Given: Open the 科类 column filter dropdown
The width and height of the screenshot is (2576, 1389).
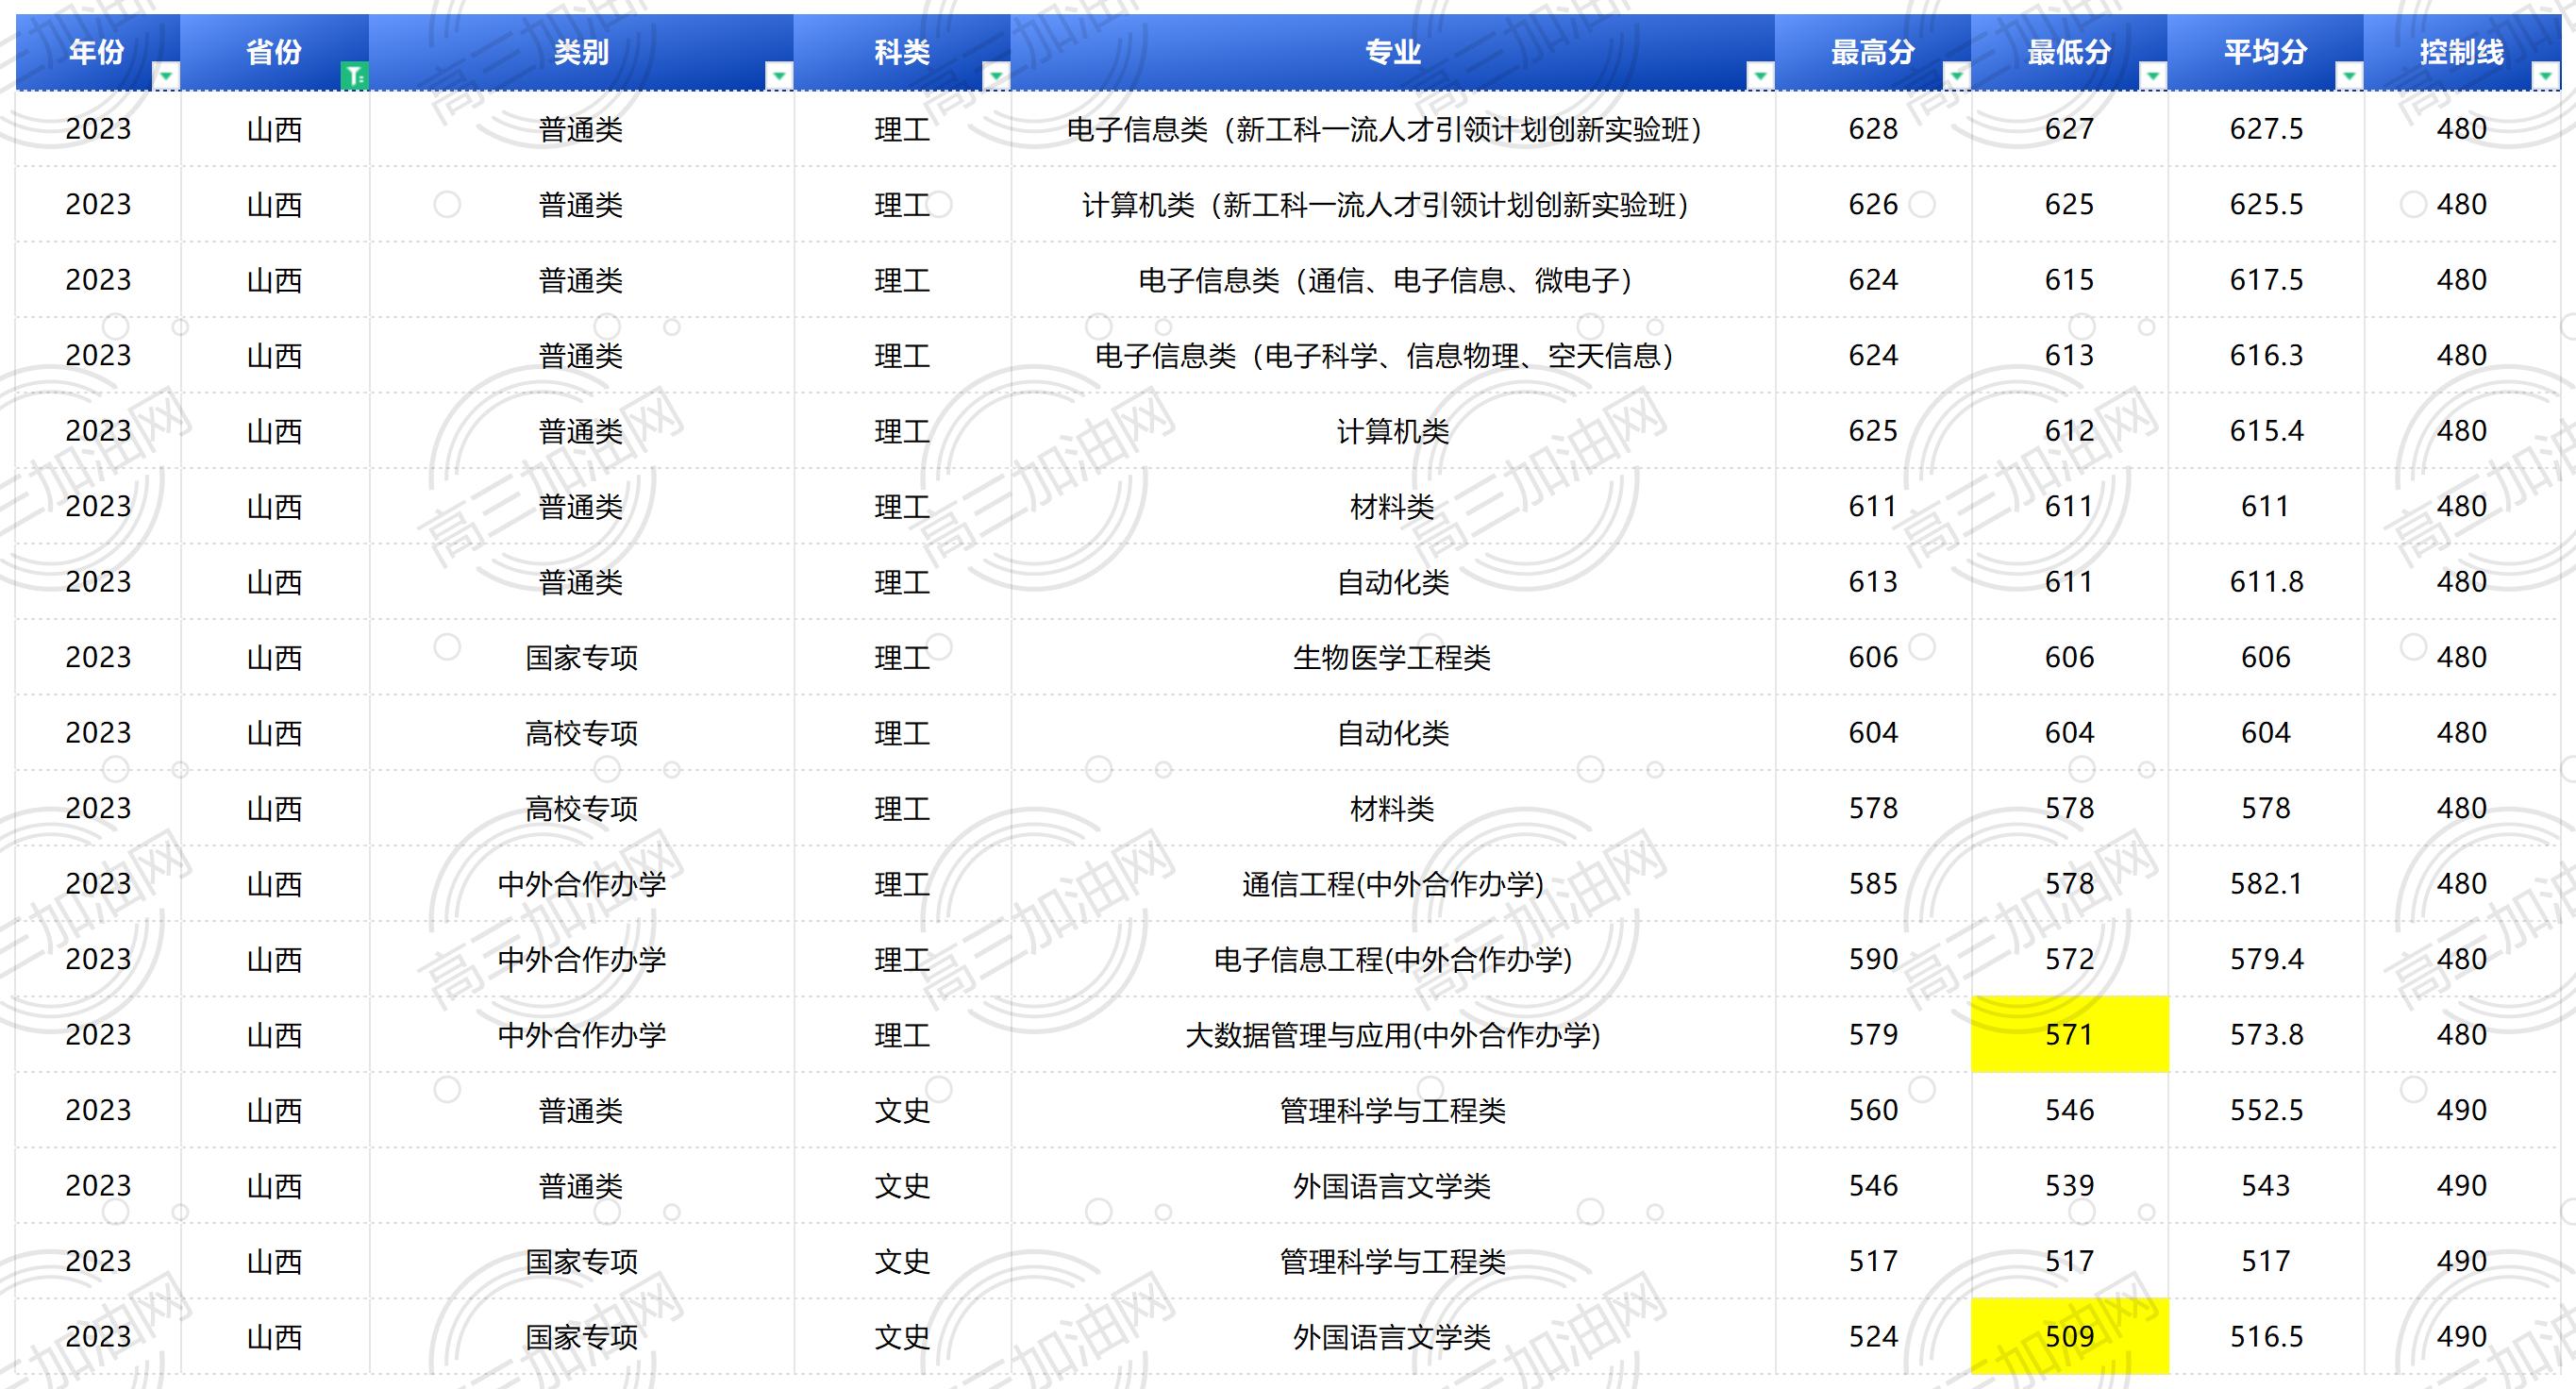Looking at the screenshot, I should tap(996, 76).
